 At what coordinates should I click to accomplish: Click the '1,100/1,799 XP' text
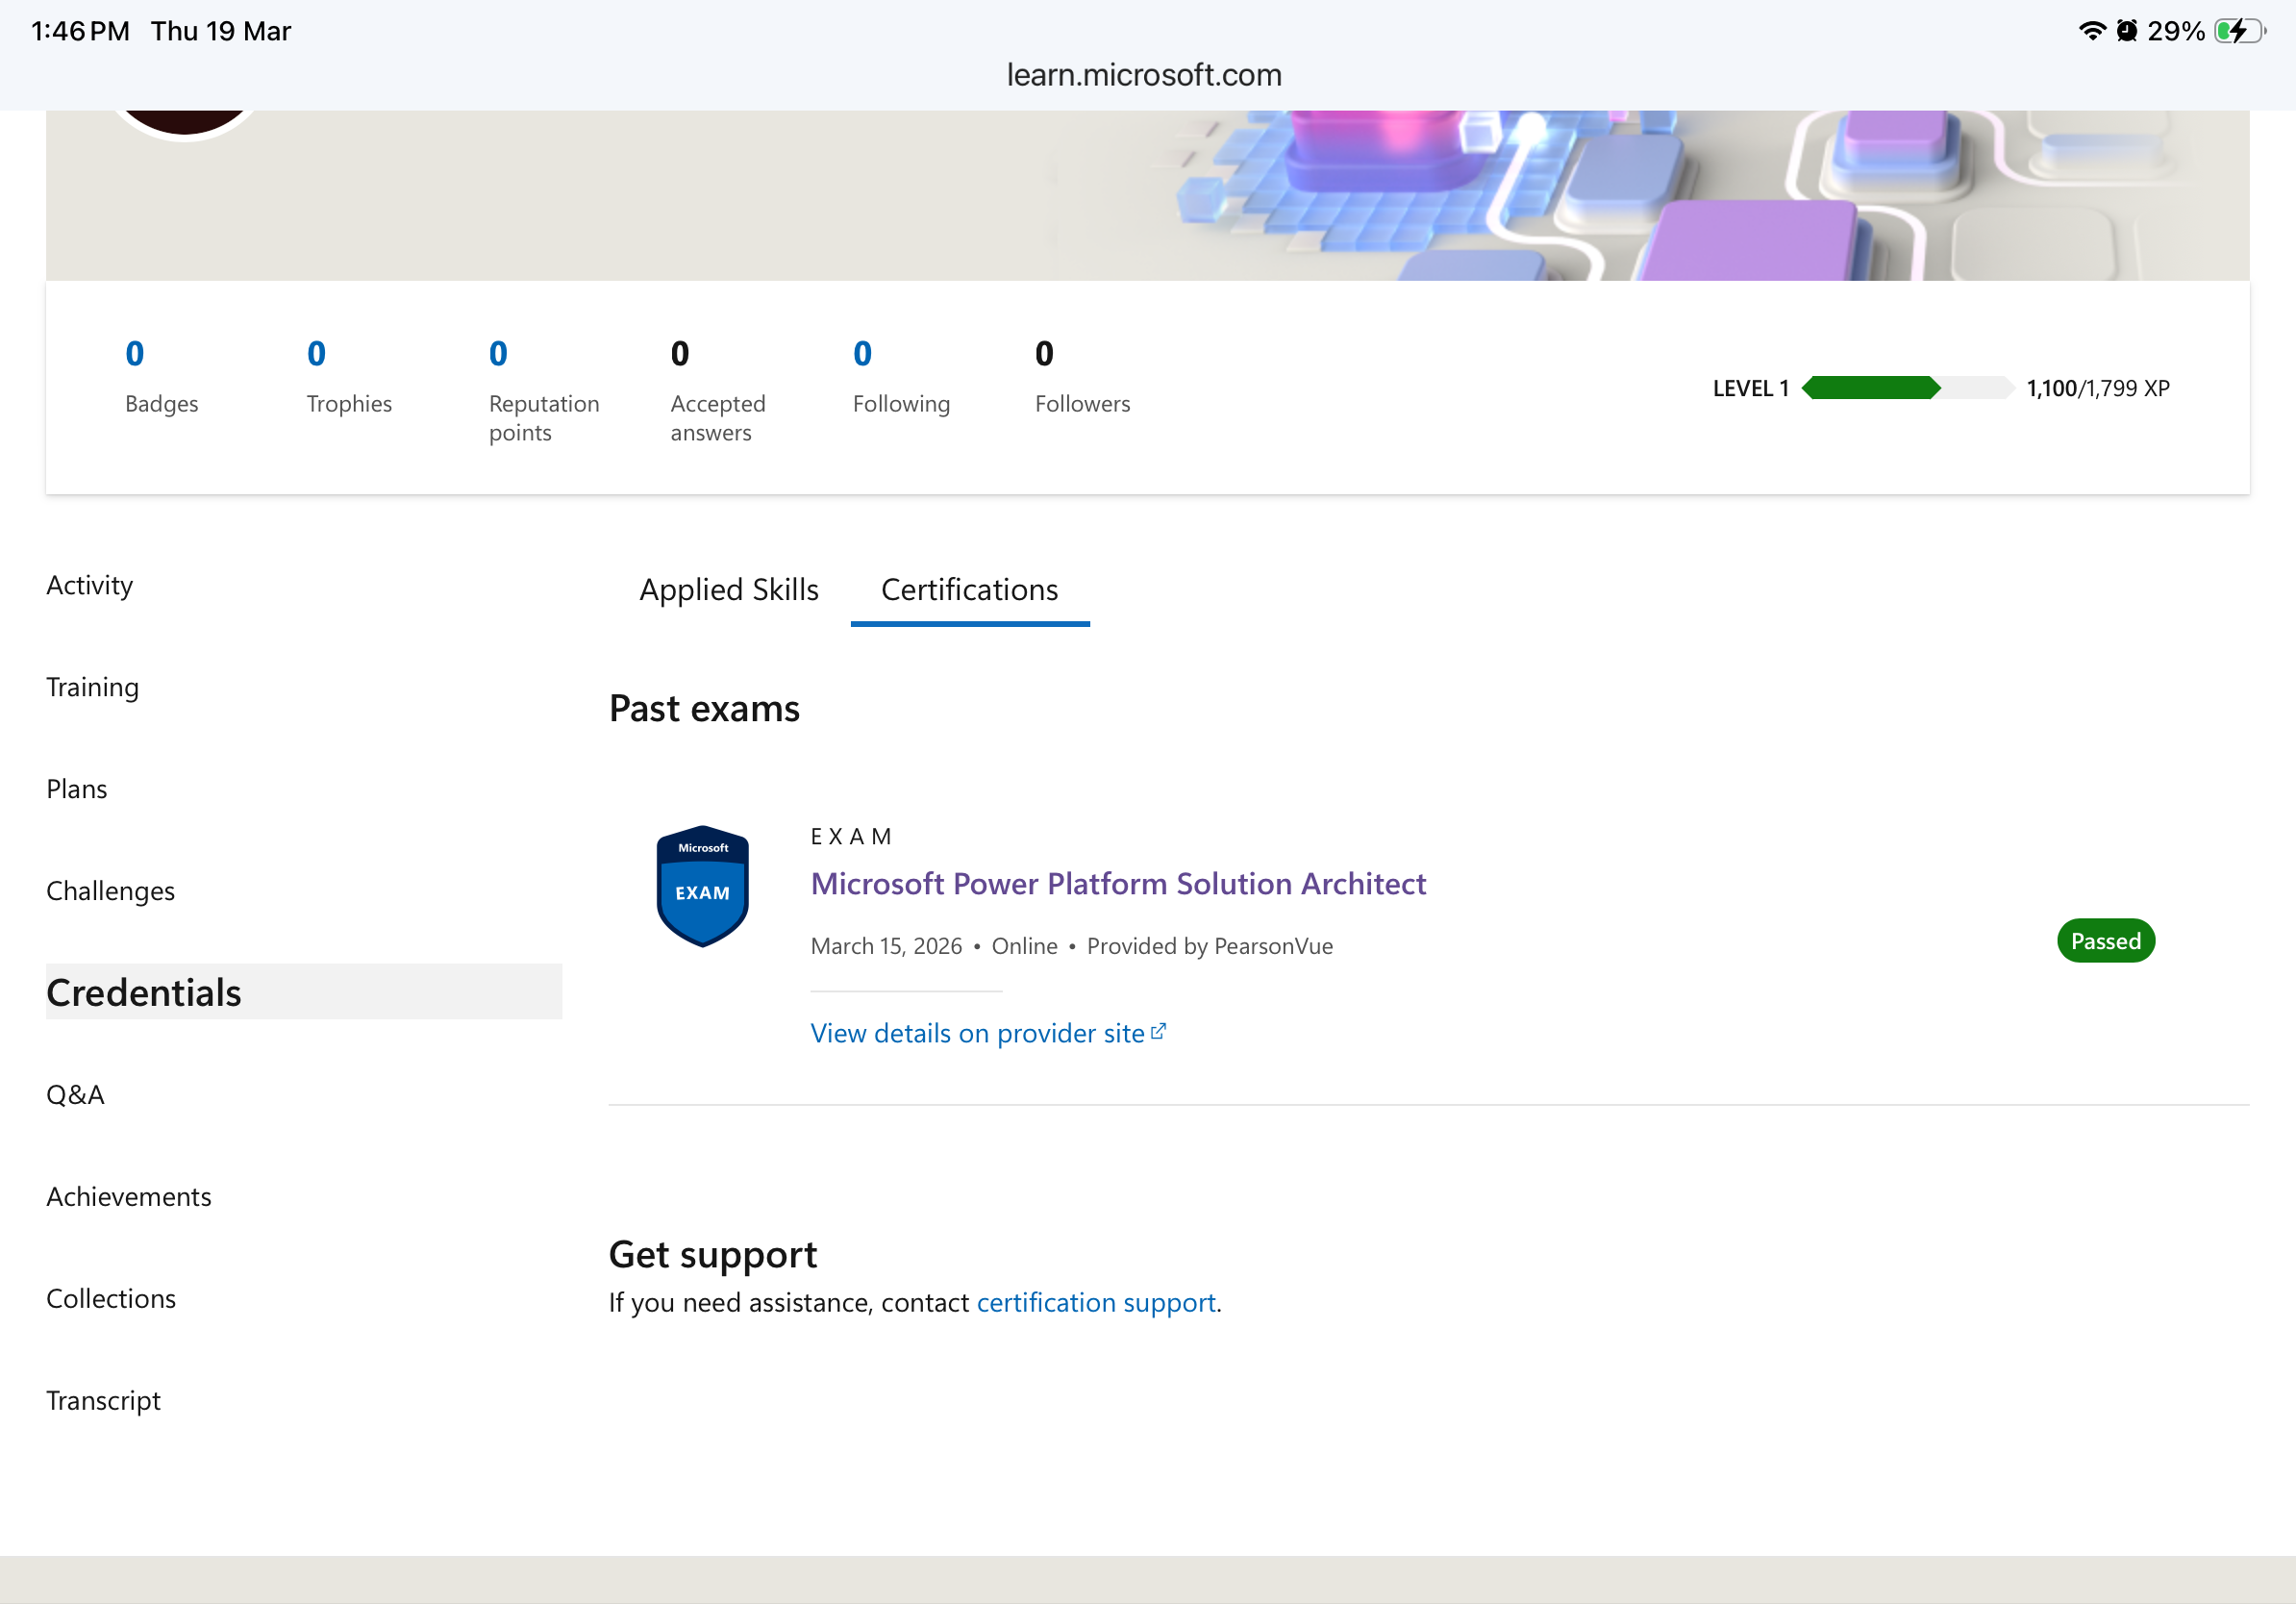click(x=2097, y=388)
